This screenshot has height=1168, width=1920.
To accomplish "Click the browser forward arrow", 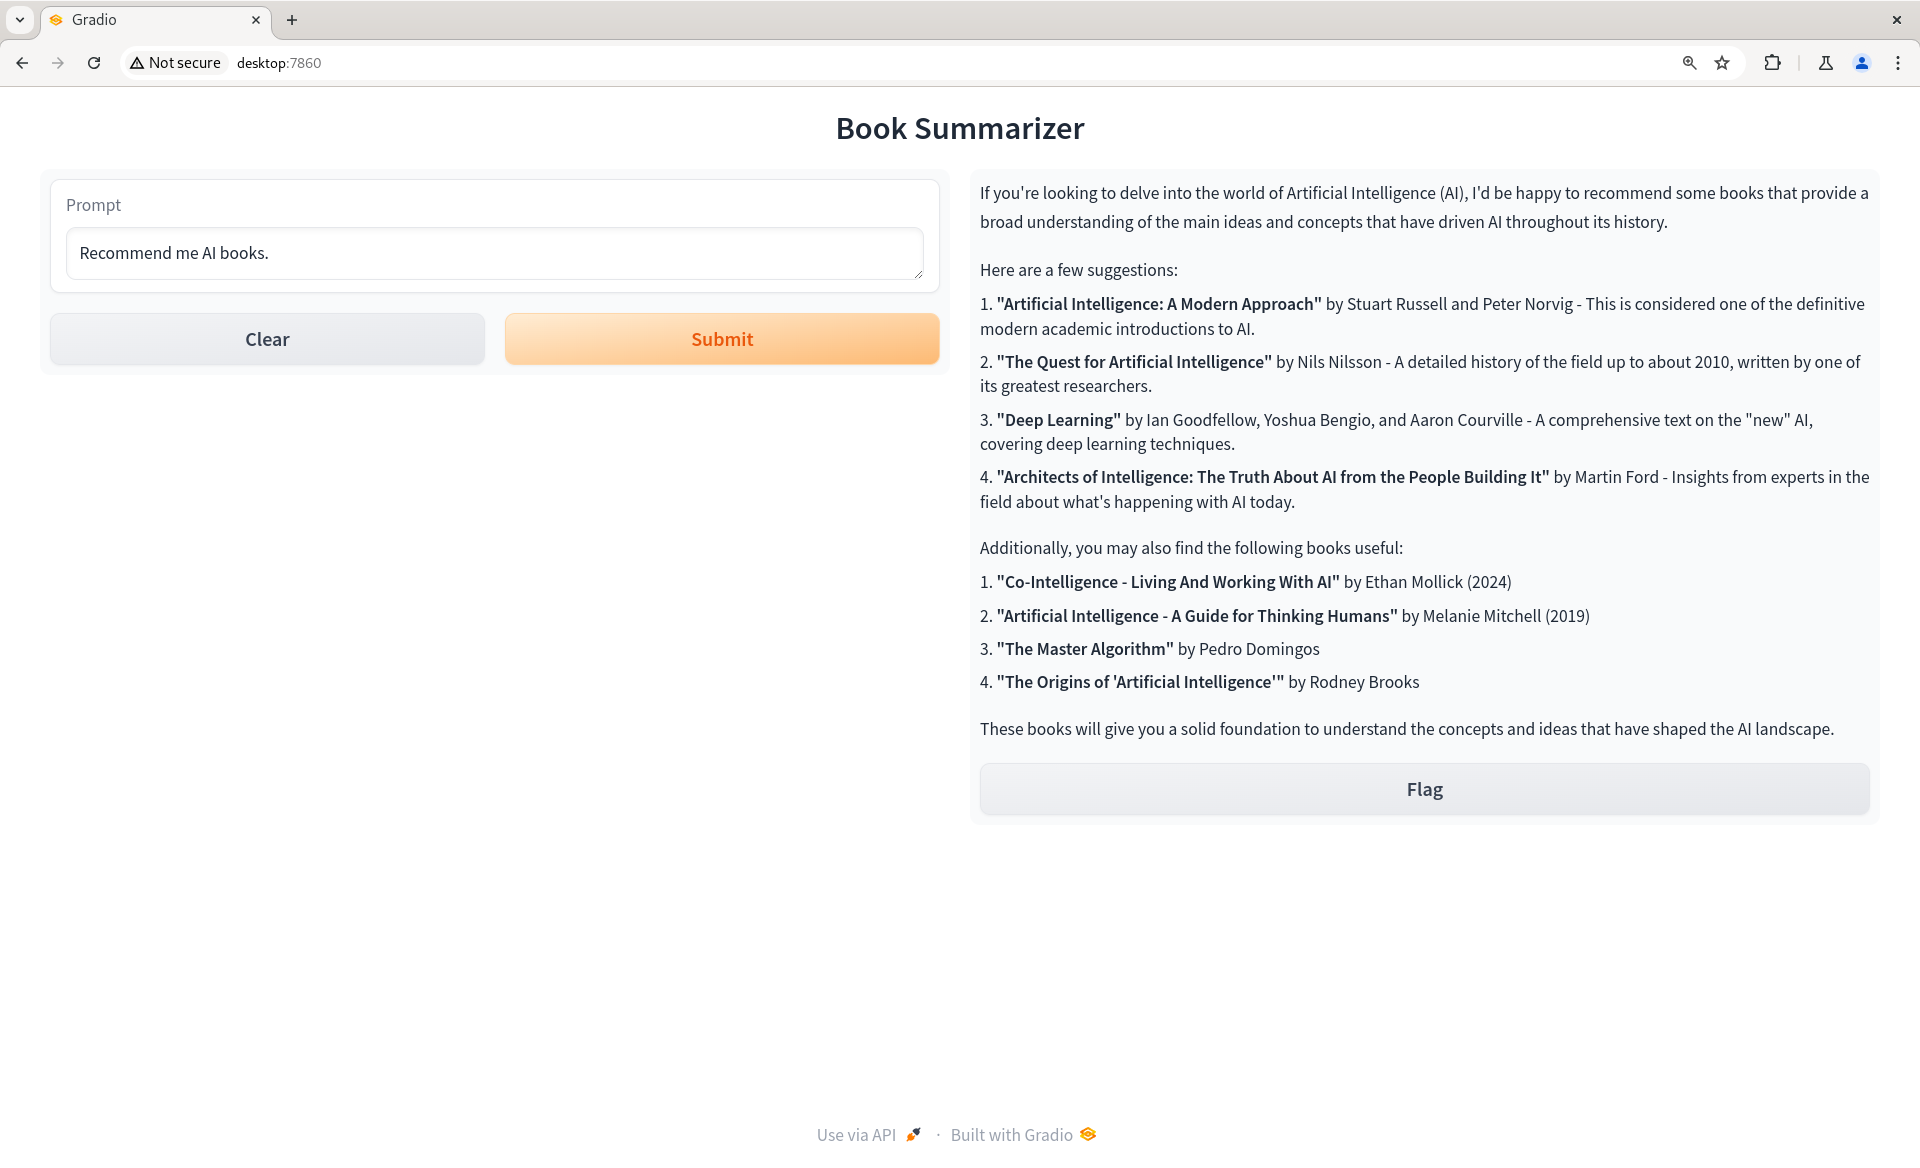I will point(58,63).
